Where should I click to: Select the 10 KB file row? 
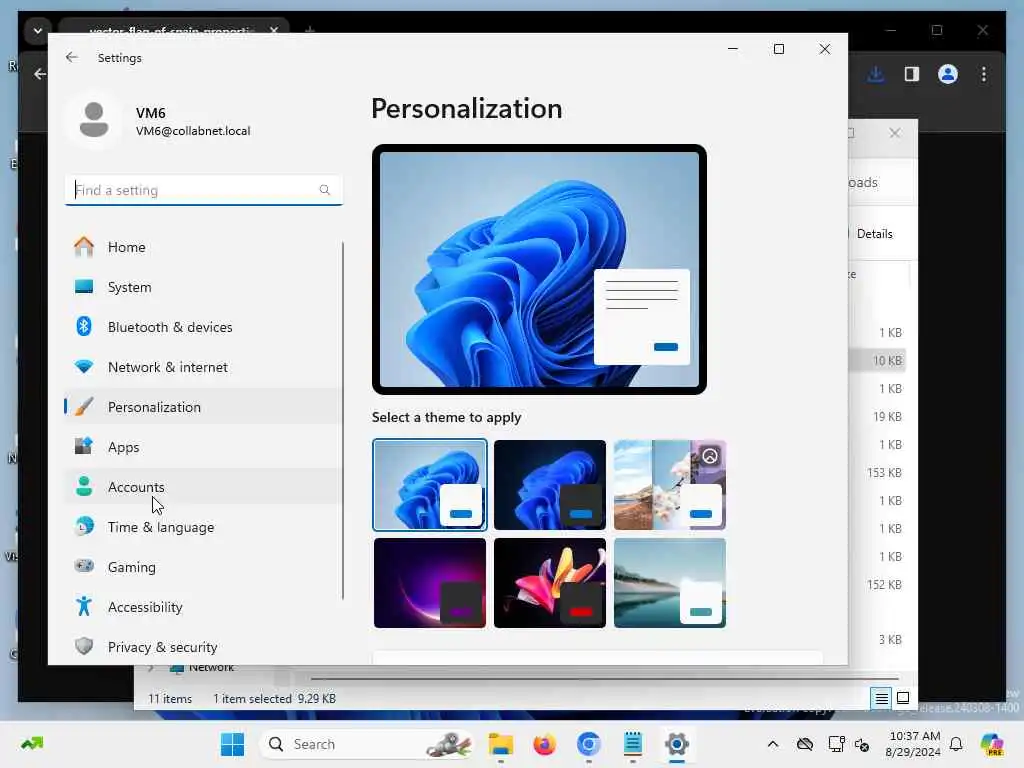coord(878,360)
